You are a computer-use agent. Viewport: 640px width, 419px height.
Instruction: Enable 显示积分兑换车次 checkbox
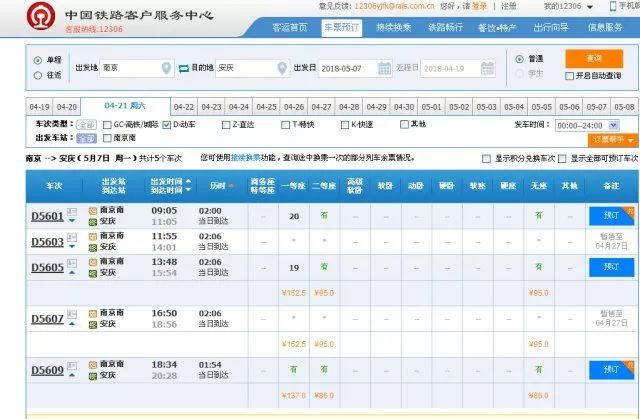(486, 159)
